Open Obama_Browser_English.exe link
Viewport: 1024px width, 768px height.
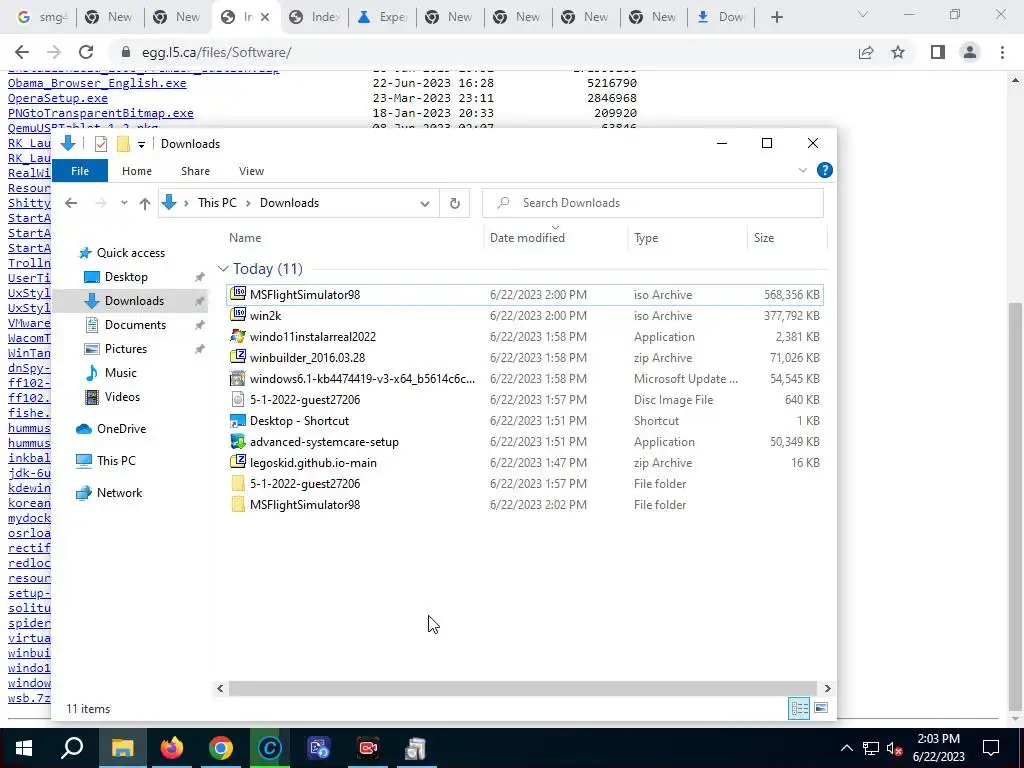tap(97, 83)
